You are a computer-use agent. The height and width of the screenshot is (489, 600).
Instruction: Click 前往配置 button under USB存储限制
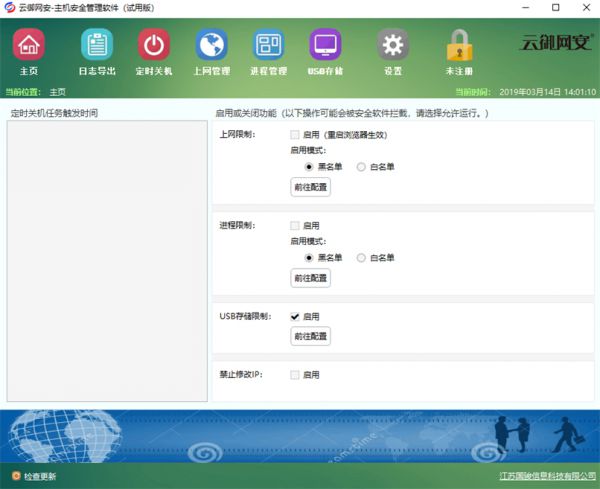pyautogui.click(x=310, y=337)
